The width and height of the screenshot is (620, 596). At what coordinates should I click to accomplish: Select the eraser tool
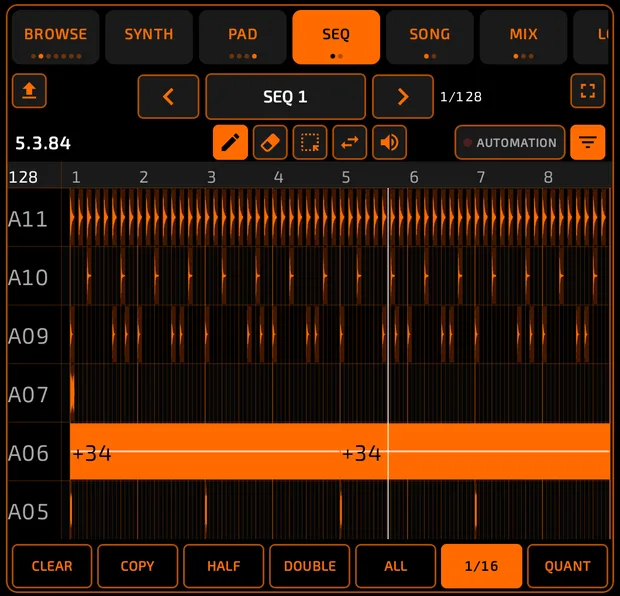(270, 142)
